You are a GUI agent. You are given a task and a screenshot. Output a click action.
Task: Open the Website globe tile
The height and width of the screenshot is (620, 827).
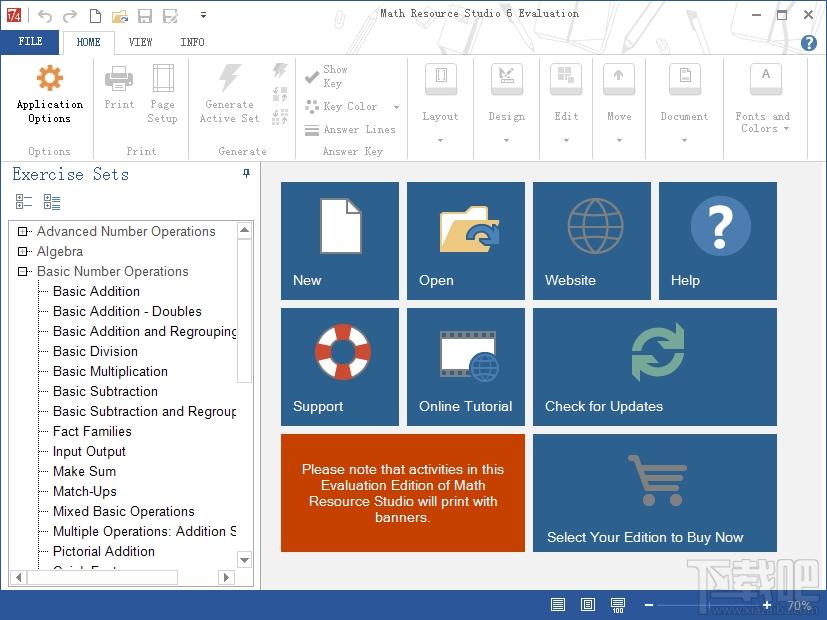point(592,241)
